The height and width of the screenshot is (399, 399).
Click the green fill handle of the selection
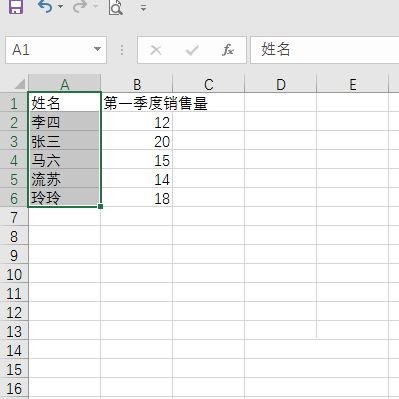[101, 207]
